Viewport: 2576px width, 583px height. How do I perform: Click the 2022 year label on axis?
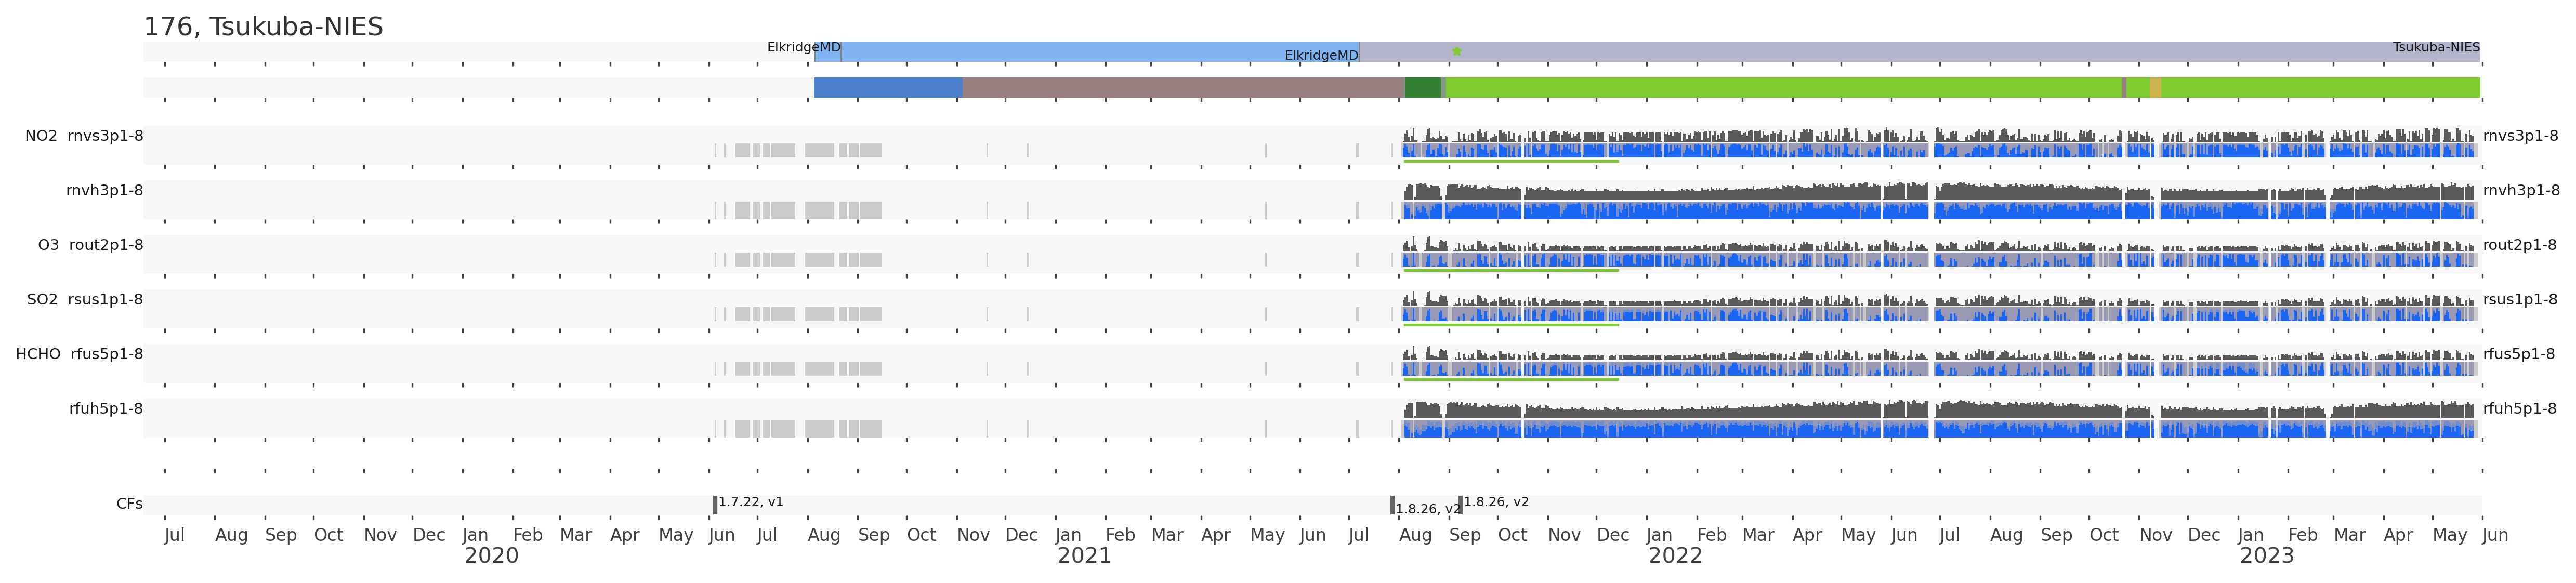(1674, 556)
